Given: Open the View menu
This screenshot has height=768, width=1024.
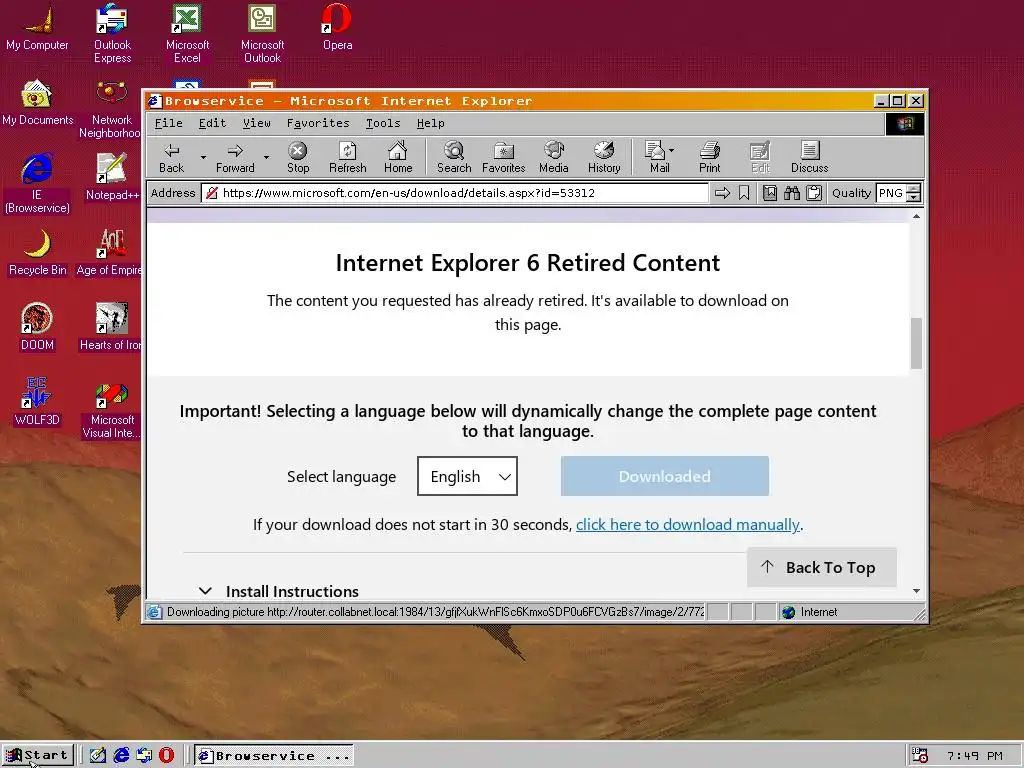Looking at the screenshot, I should (257, 123).
